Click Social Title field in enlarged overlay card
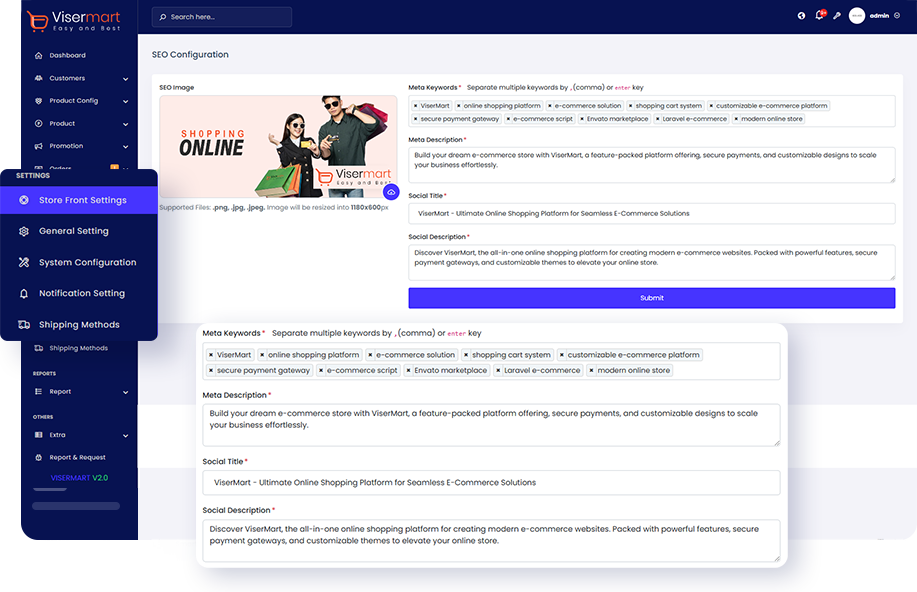 tap(491, 483)
